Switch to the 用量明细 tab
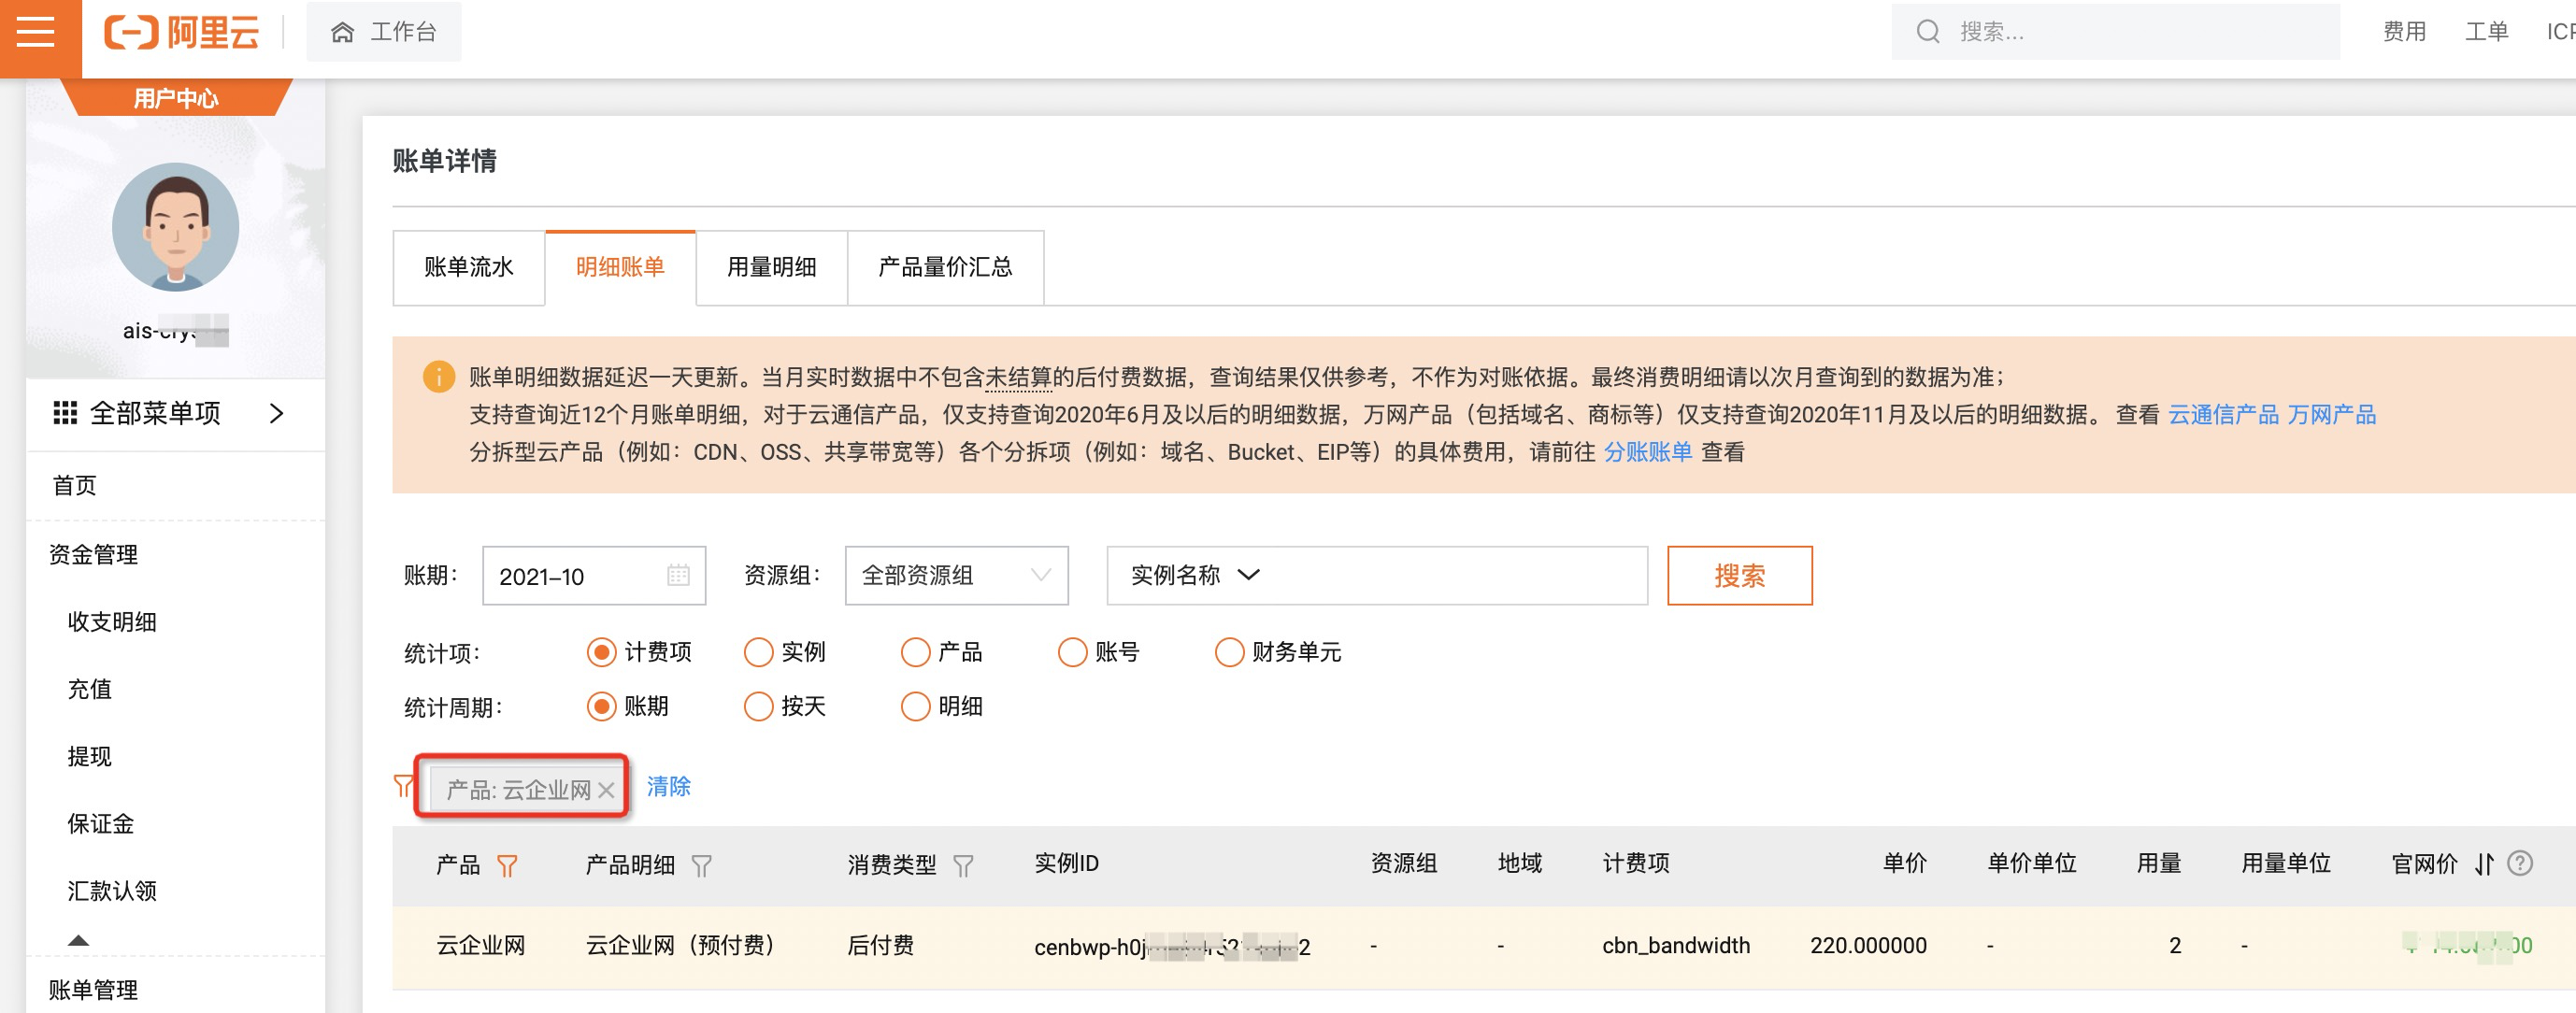The width and height of the screenshot is (2576, 1013). click(x=770, y=267)
